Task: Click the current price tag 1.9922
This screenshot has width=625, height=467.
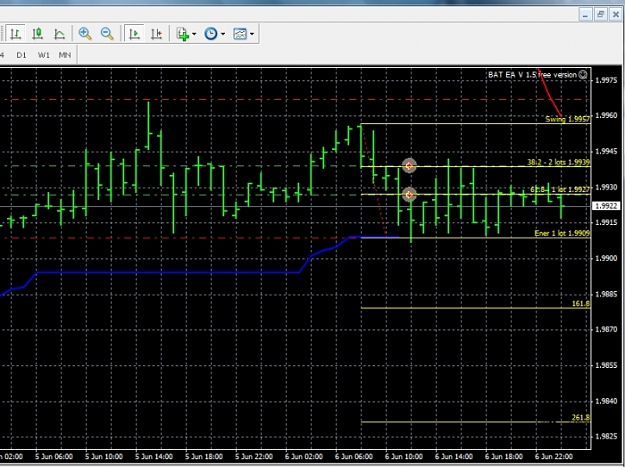Action: (606, 206)
